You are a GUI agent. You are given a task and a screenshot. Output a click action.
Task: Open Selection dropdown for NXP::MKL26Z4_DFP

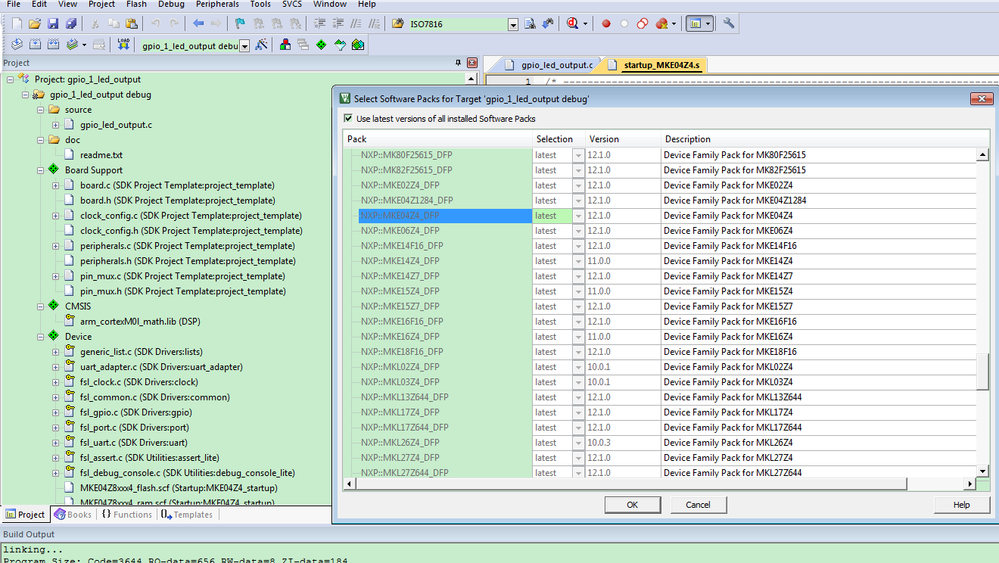coord(578,443)
